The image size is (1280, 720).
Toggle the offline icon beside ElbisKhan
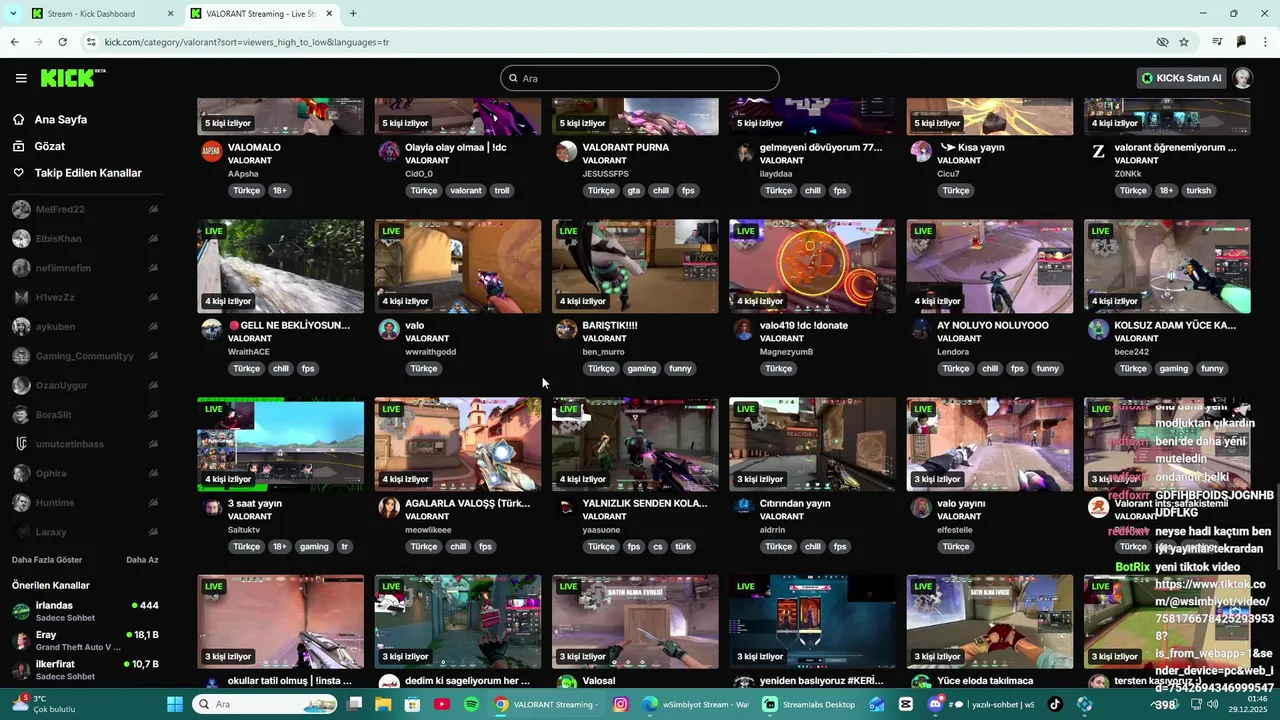pos(153,239)
